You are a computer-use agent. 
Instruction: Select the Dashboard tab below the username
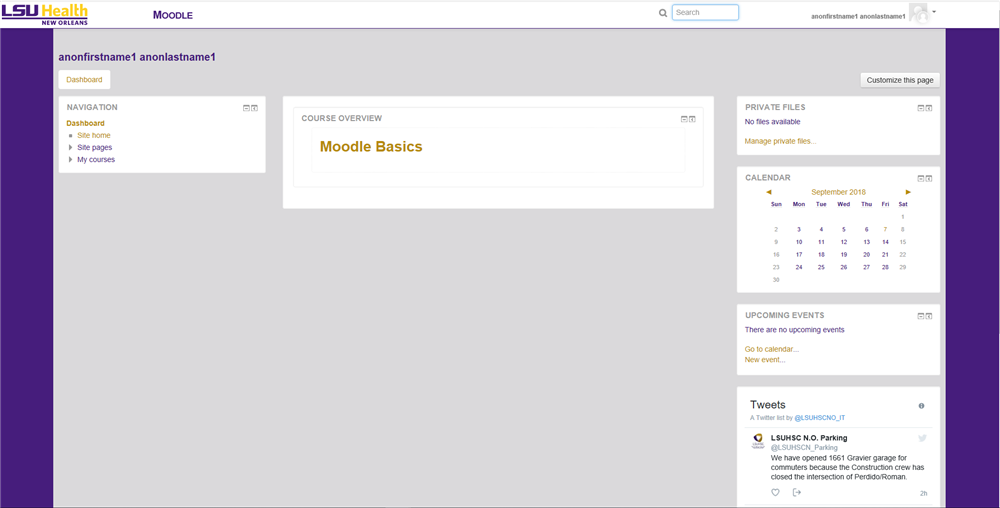point(84,80)
